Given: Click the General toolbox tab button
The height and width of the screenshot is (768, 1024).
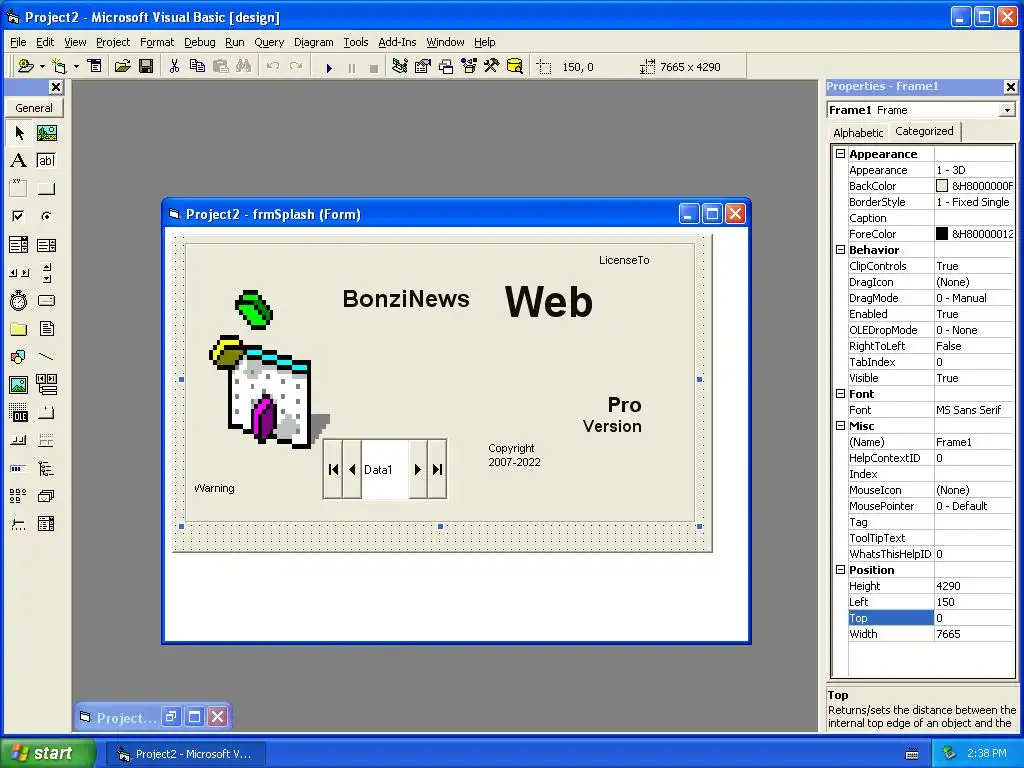Looking at the screenshot, I should point(34,108).
